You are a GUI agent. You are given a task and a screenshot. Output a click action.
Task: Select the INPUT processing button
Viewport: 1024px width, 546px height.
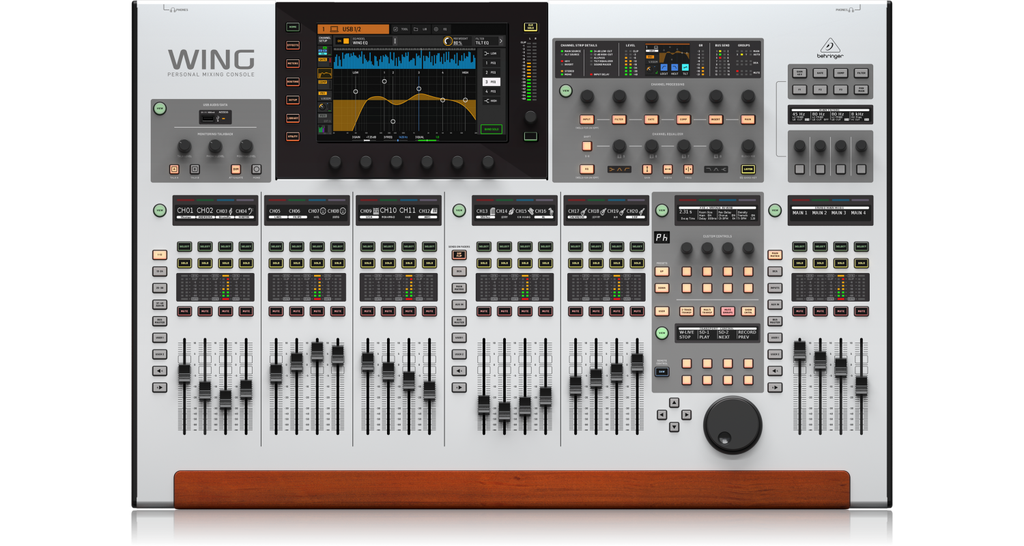(586, 120)
